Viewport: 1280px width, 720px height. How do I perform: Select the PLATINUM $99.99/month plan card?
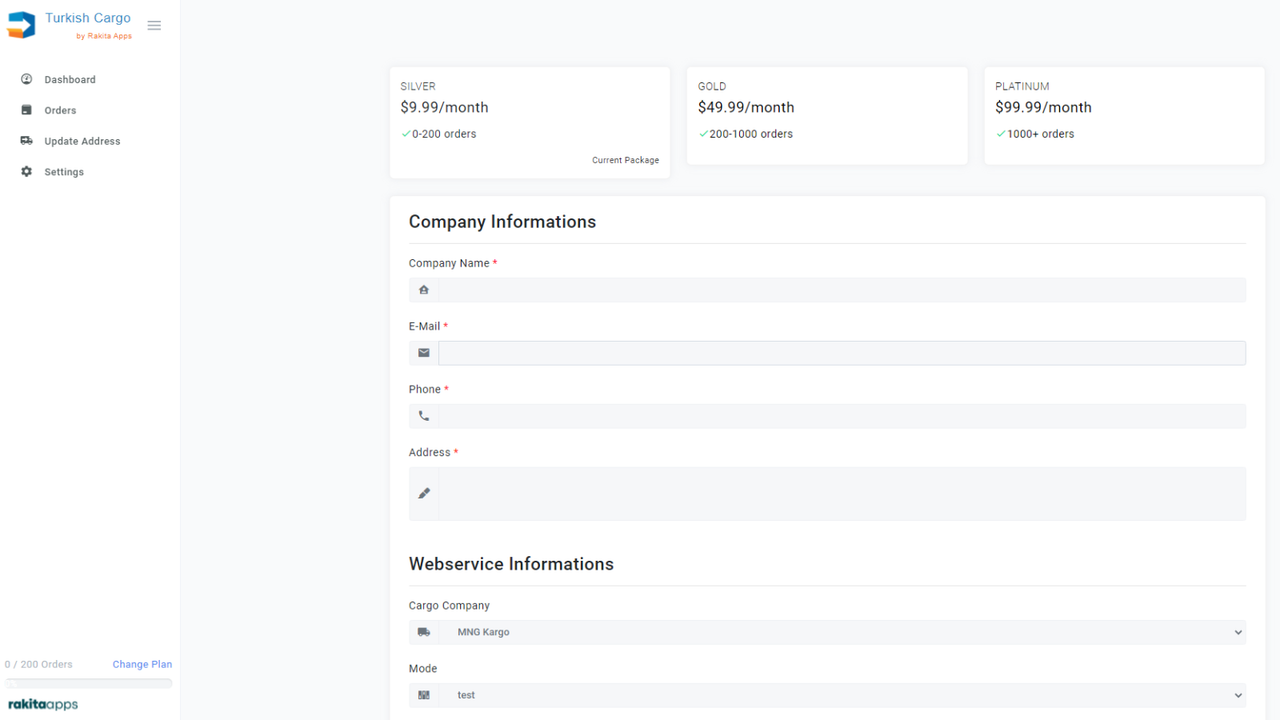[1124, 116]
